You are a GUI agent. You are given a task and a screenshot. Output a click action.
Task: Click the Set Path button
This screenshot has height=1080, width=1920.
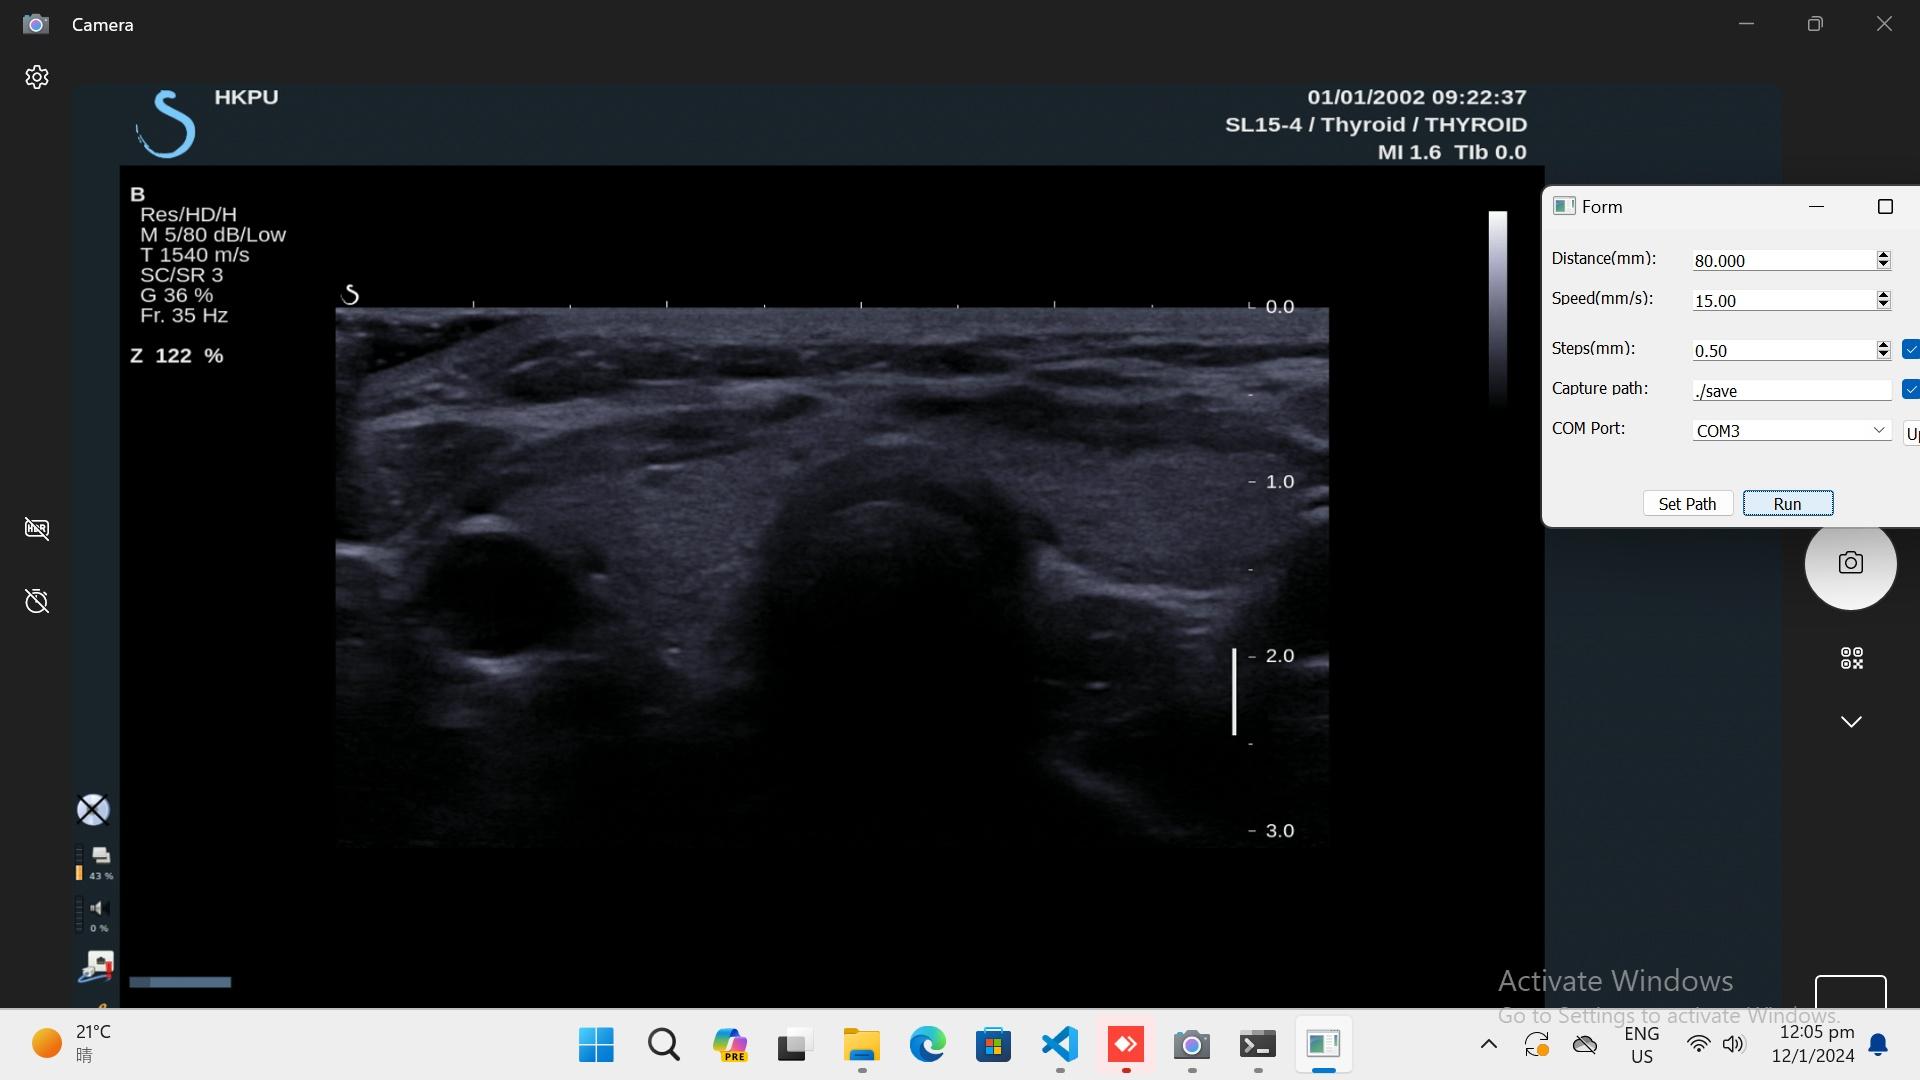point(1687,504)
